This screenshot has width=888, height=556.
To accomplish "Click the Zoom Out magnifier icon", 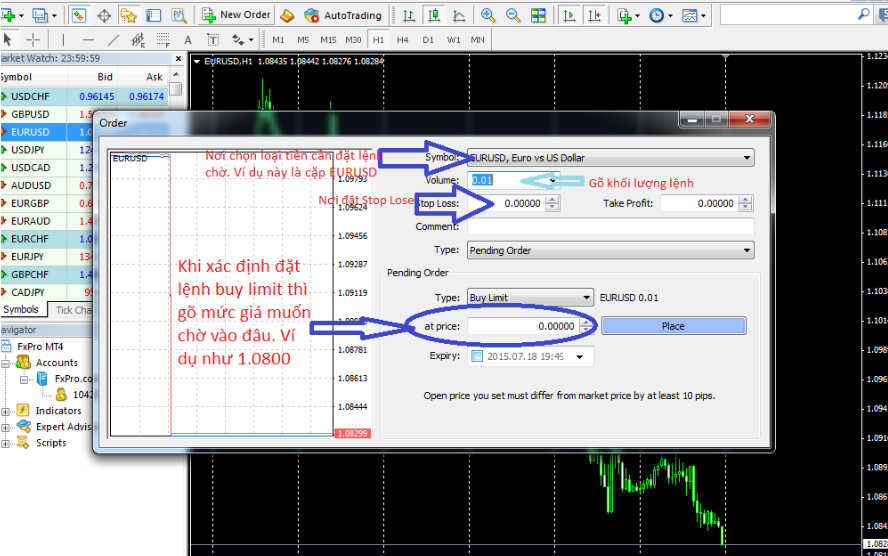I will point(513,15).
